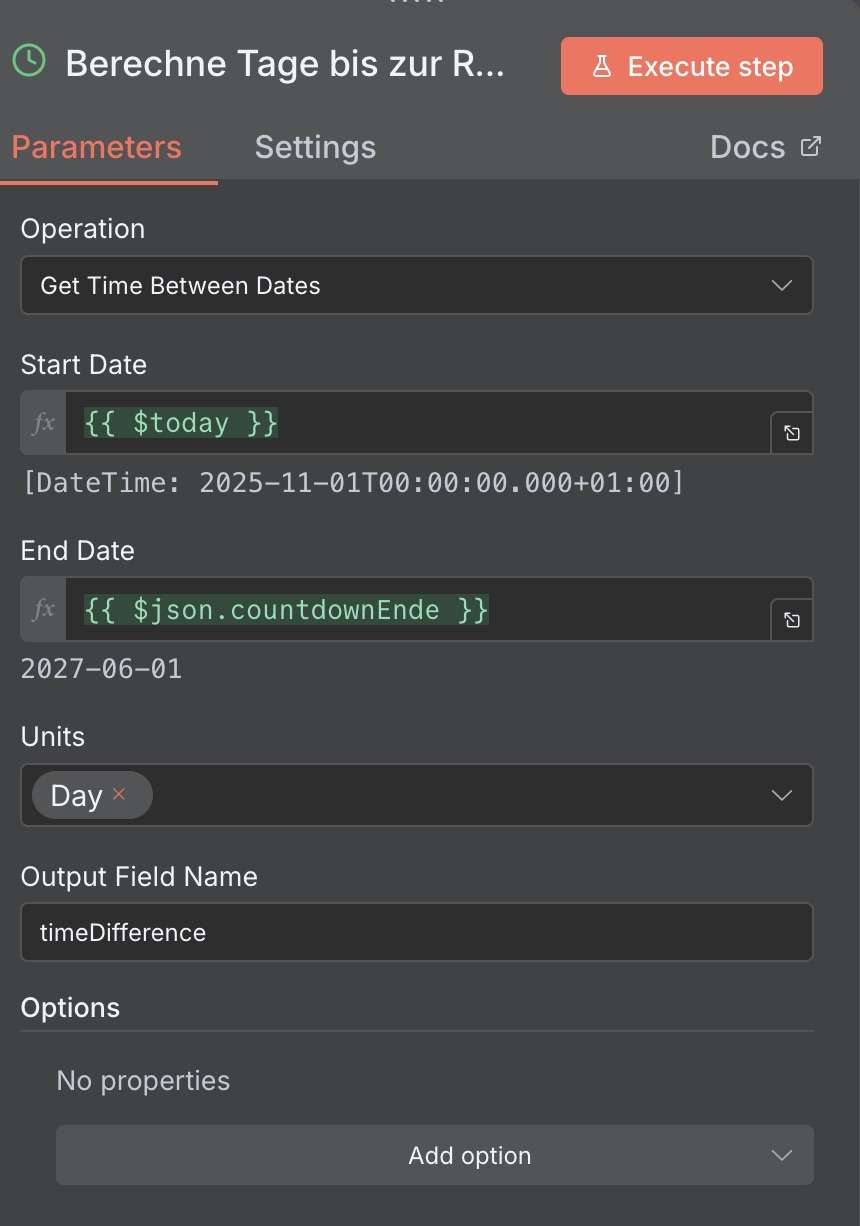
Task: Open the Add option dropdown
Action: click(x=434, y=1156)
